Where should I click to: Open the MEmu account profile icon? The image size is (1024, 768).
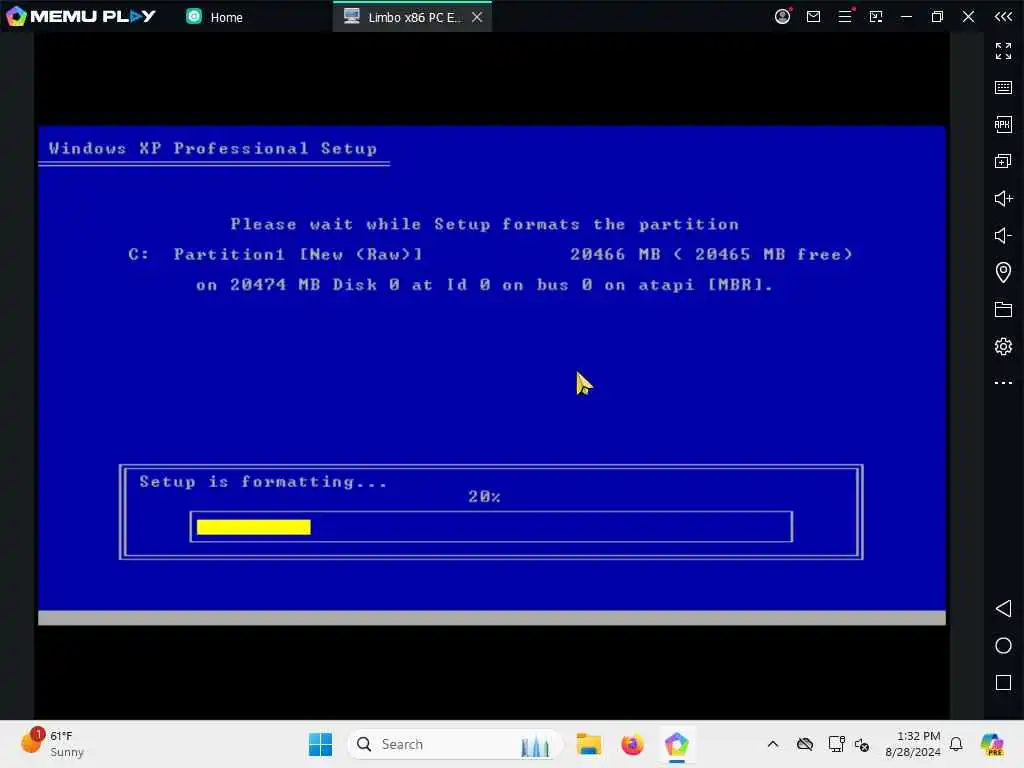point(782,16)
